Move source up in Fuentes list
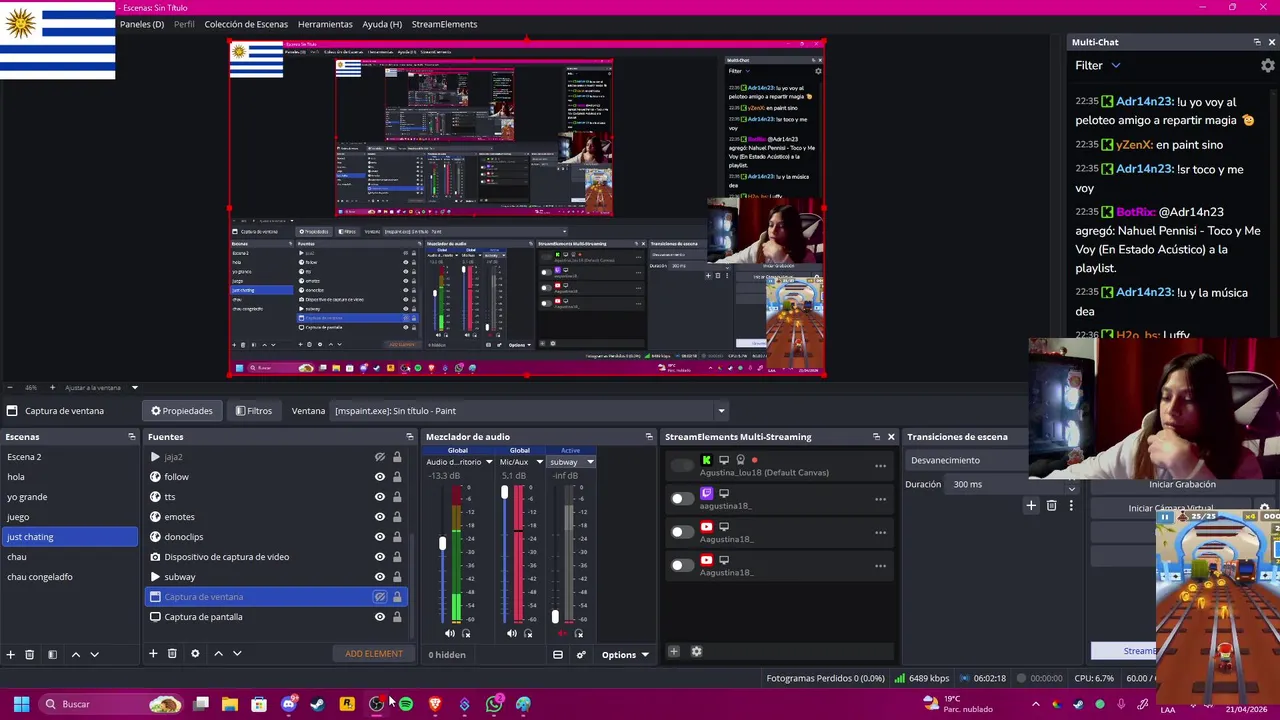Screen dimensions: 1280x720 pos(218,653)
